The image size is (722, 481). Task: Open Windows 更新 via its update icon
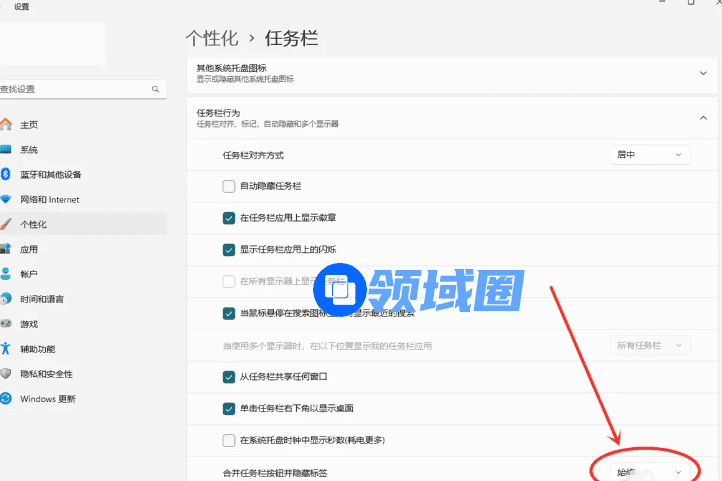6,399
